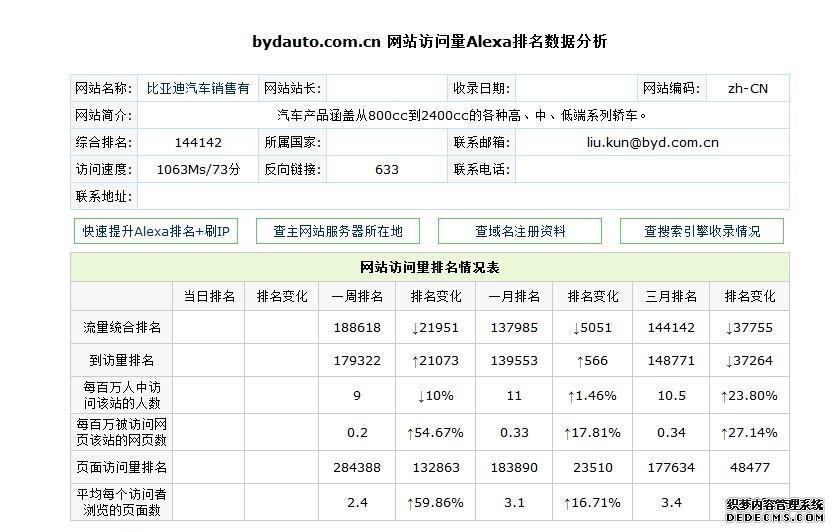Click the ↑21073 change cell

(x=435, y=361)
